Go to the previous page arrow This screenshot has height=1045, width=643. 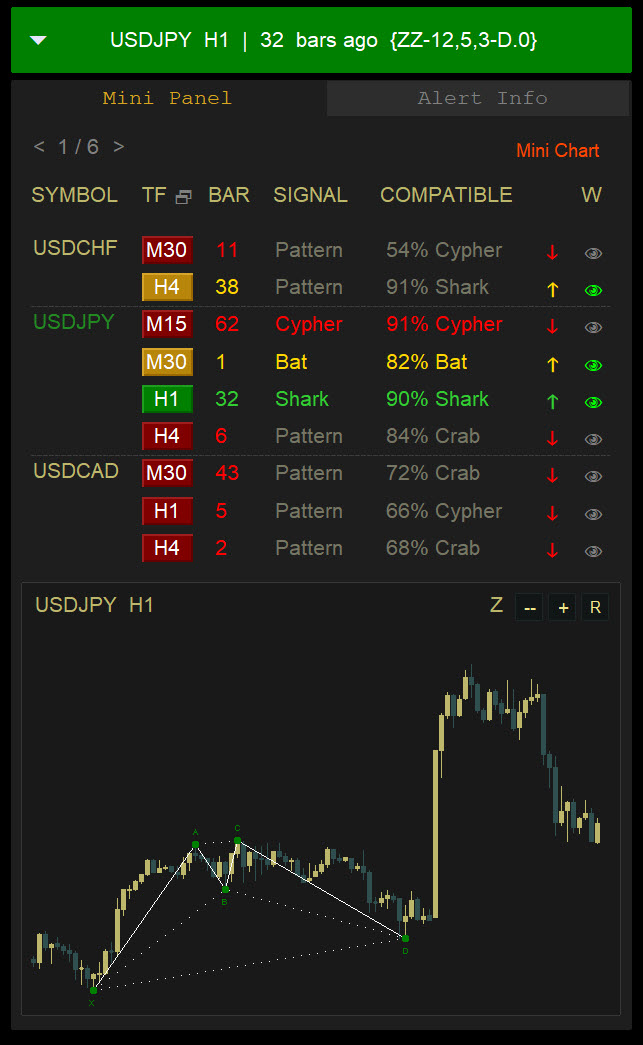[39, 147]
